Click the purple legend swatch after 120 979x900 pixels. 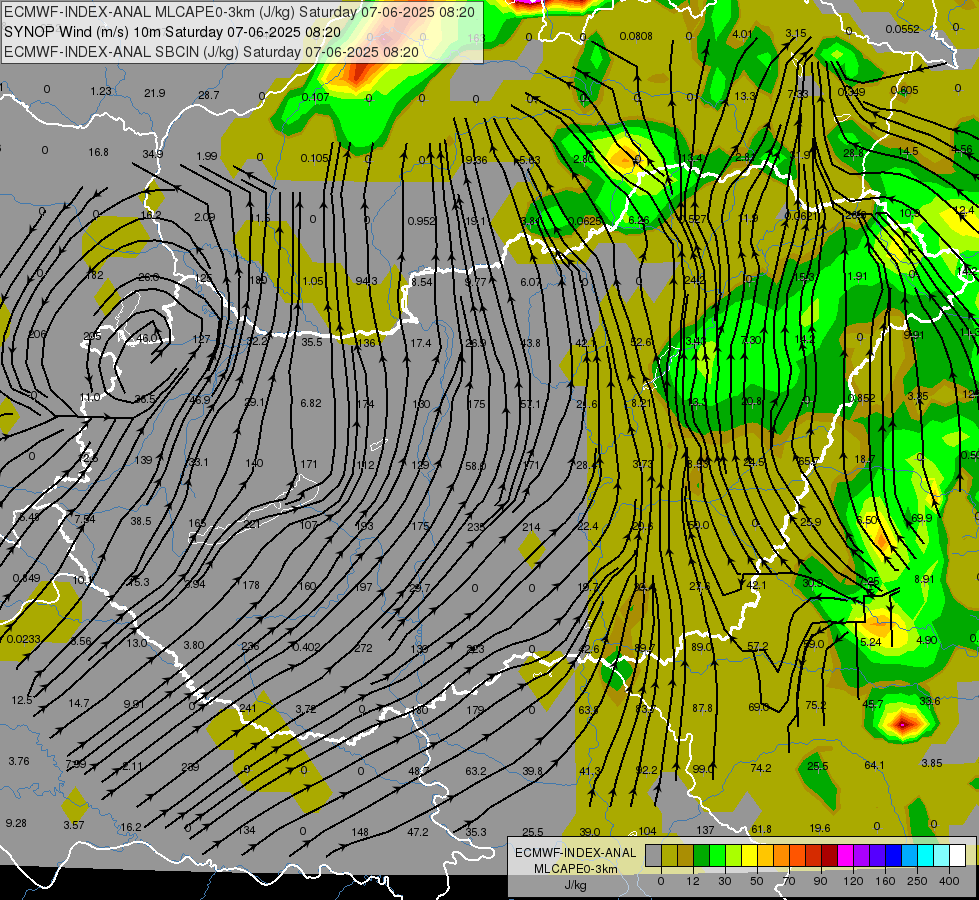click(x=861, y=855)
